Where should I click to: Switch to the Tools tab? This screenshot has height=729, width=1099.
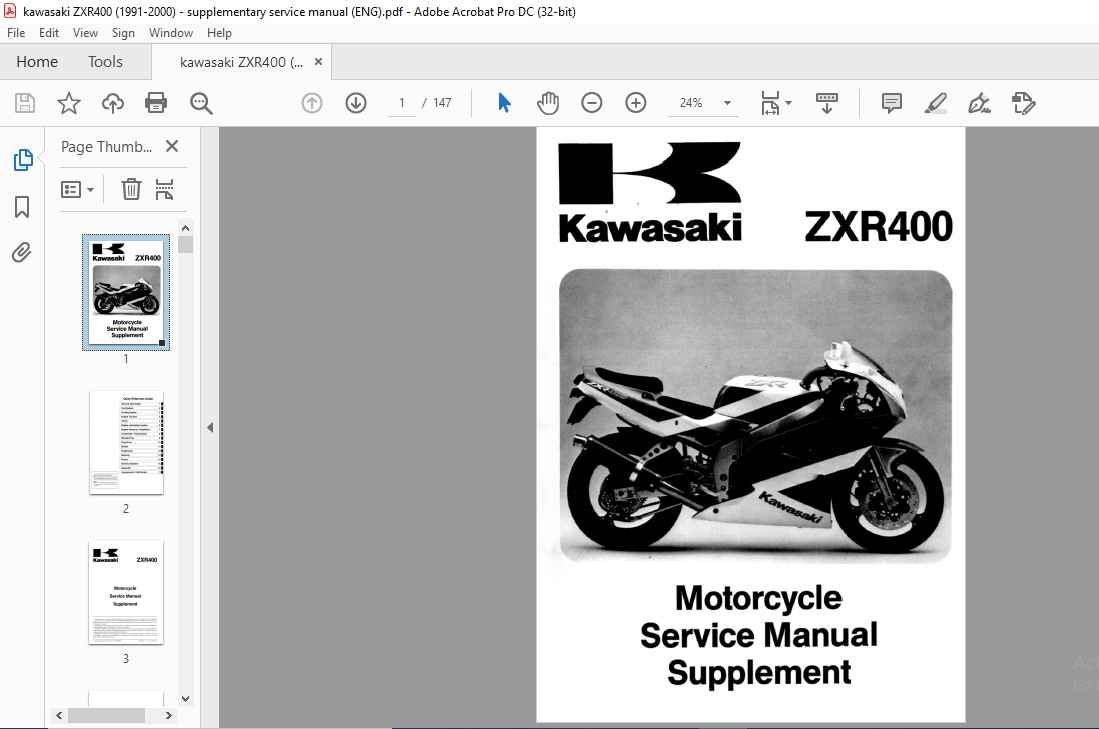point(105,62)
